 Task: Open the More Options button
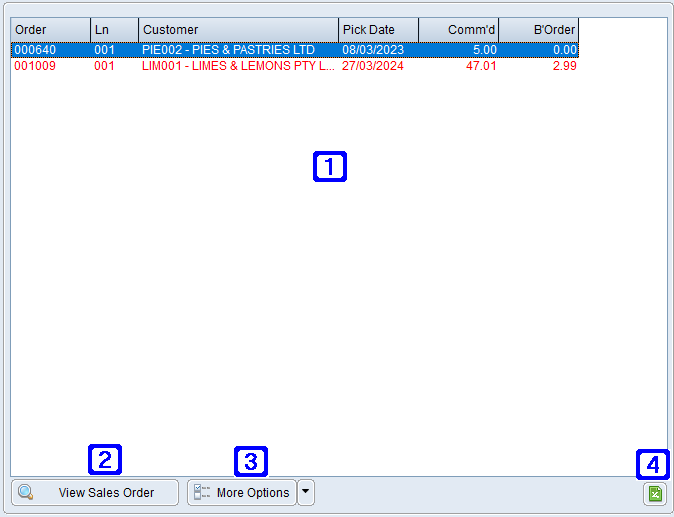point(242,493)
